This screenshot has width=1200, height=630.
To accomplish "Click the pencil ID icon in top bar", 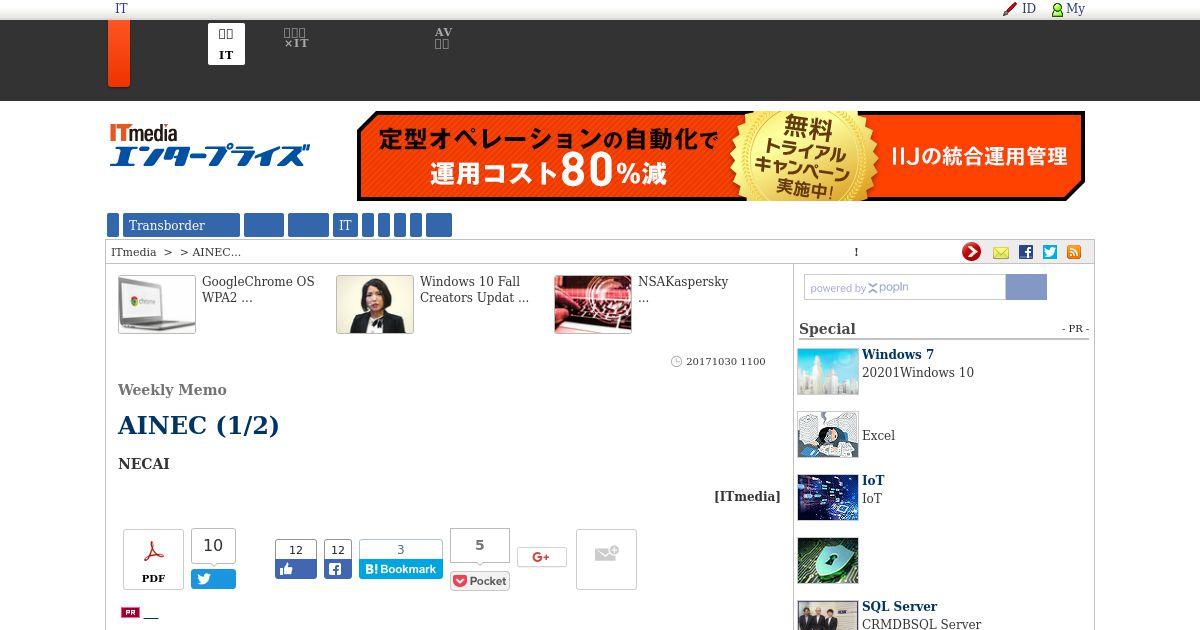I will (x=1010, y=9).
